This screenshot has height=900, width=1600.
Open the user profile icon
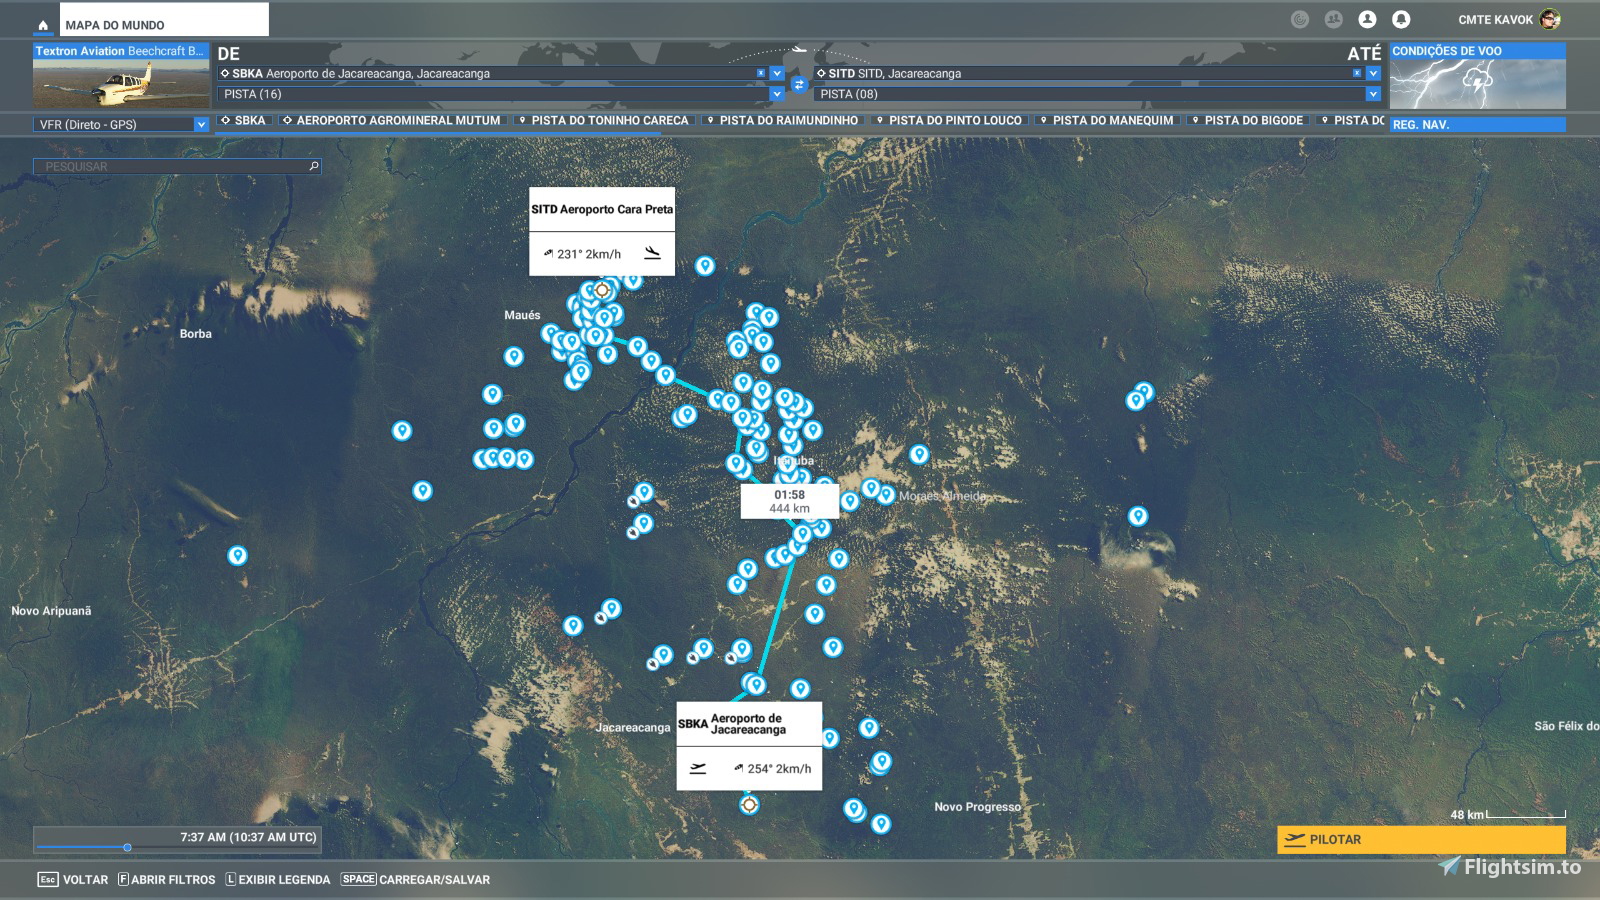1367,19
